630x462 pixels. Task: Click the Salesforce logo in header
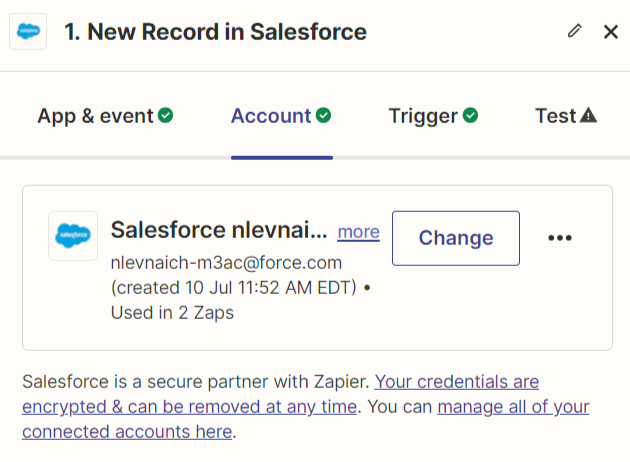click(28, 31)
